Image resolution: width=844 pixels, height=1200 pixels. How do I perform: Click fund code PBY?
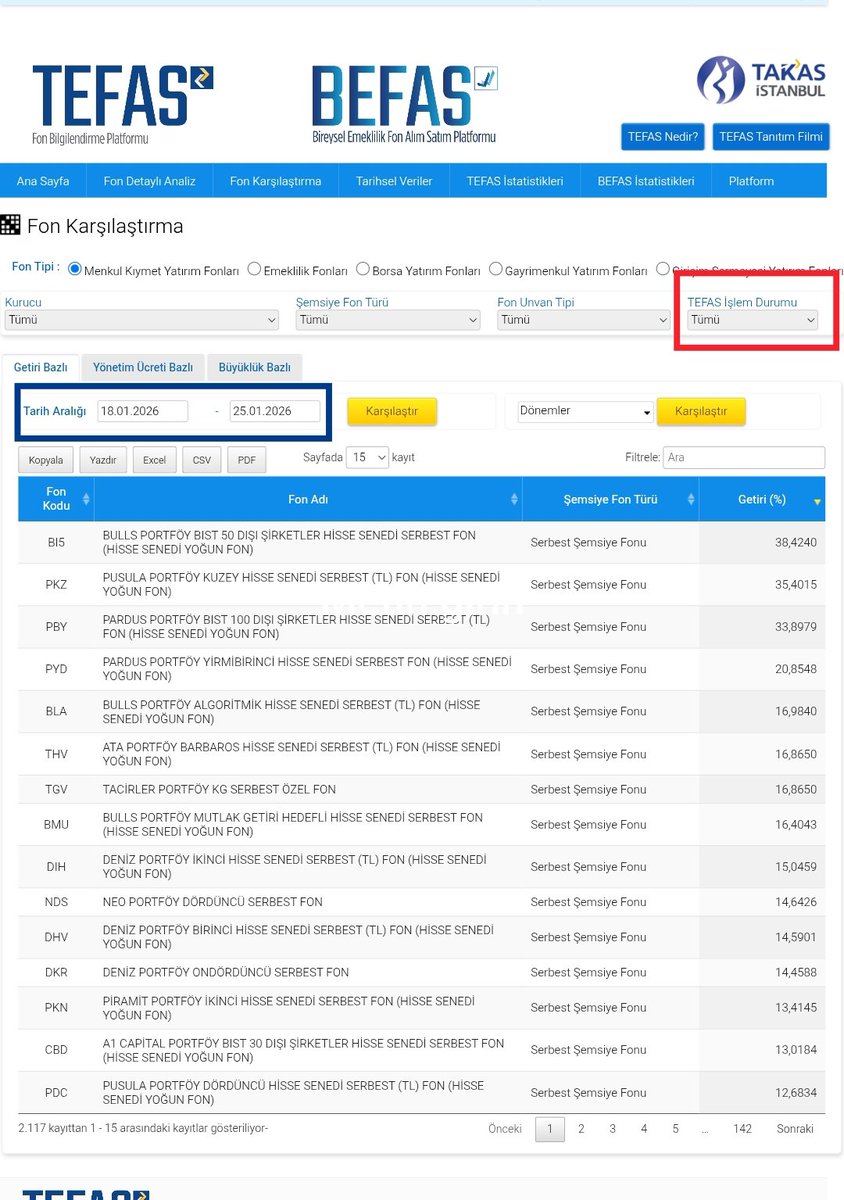pyautogui.click(x=56, y=627)
